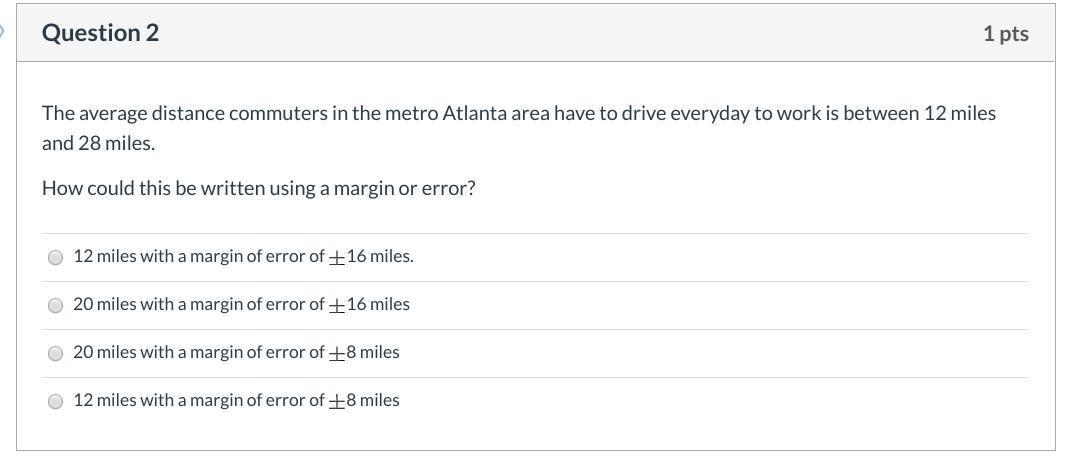Select radio for 20 miles ±16 miles
This screenshot has width=1078, height=464.
pos(55,306)
